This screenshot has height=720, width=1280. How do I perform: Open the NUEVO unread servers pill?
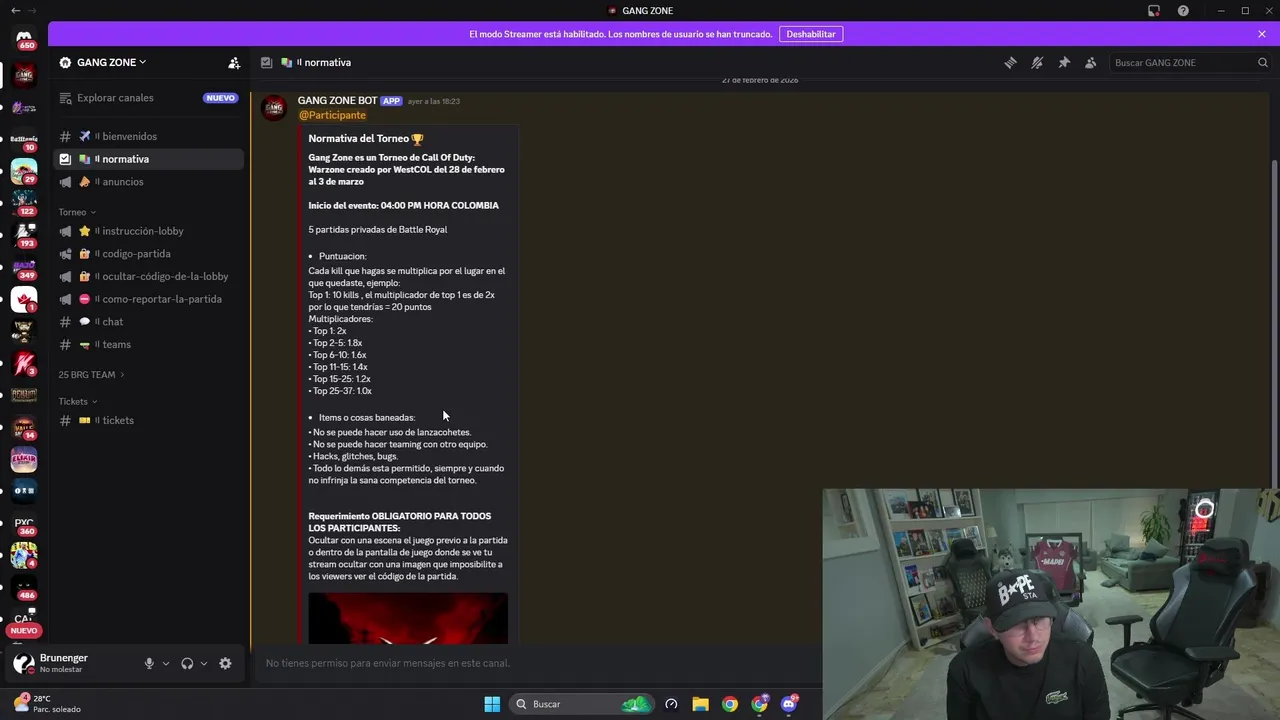coord(24,631)
